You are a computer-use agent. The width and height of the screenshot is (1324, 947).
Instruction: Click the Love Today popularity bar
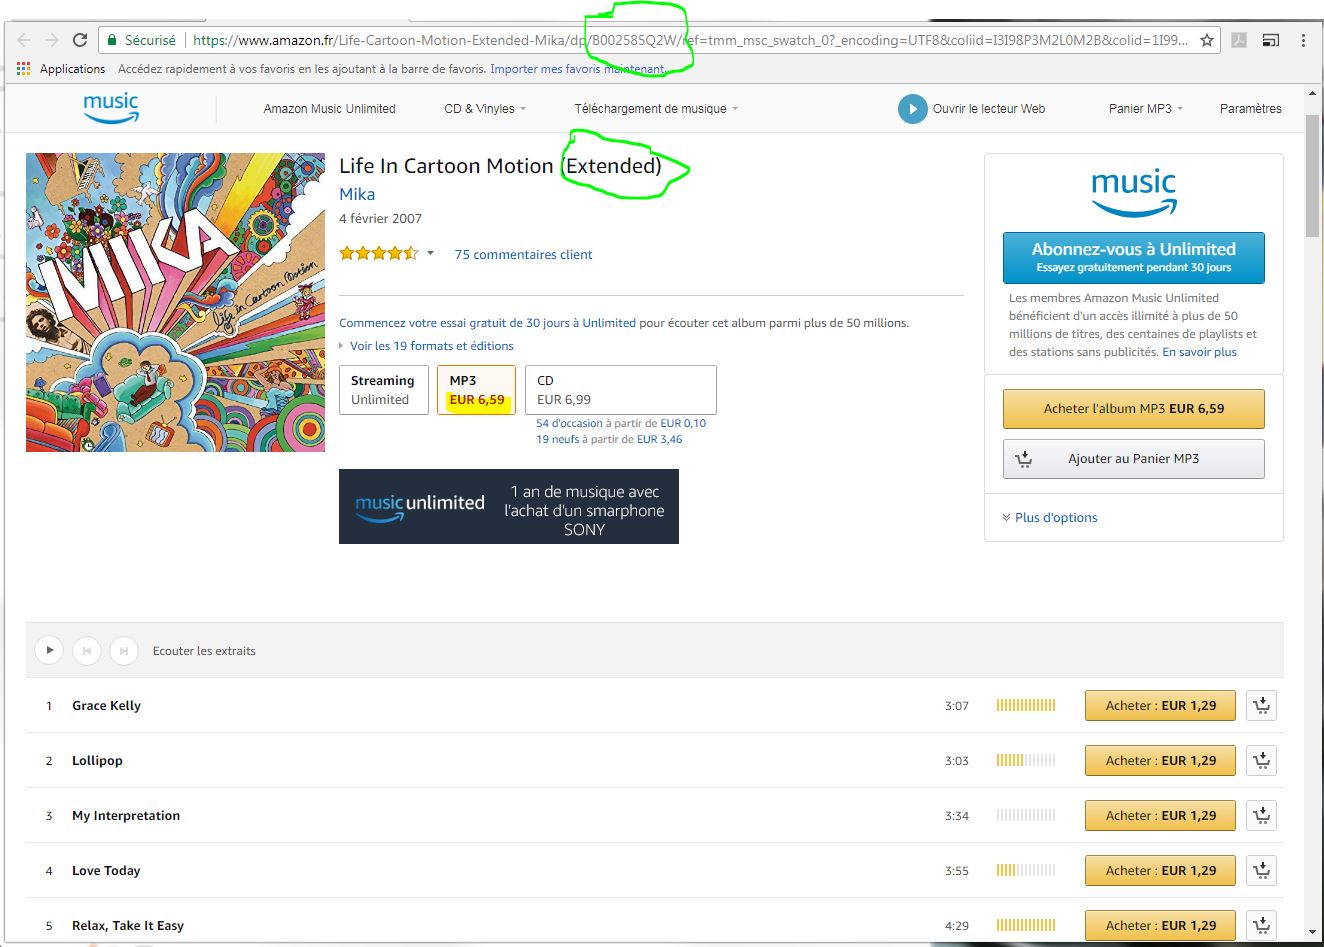coord(1026,871)
